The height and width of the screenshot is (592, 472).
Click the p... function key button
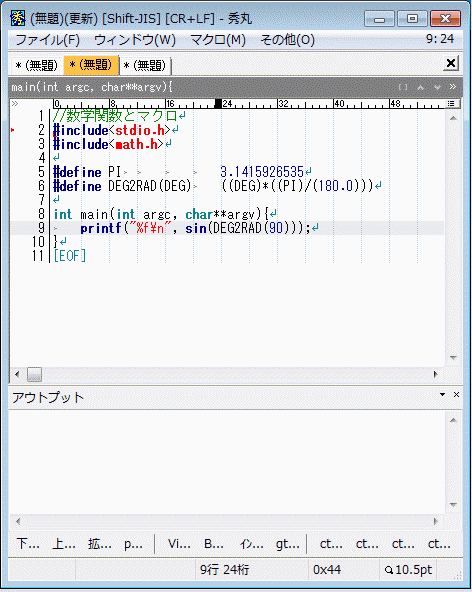[x=133, y=544]
